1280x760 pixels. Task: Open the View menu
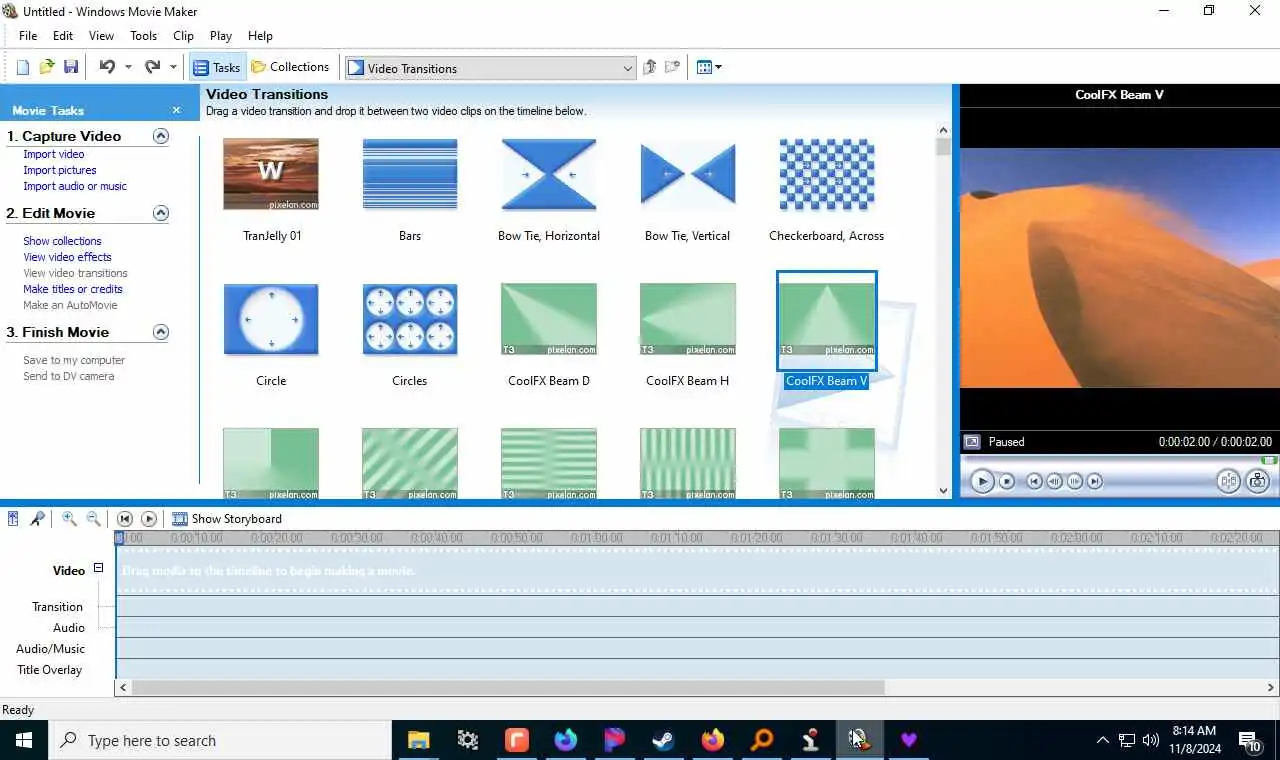(x=101, y=35)
